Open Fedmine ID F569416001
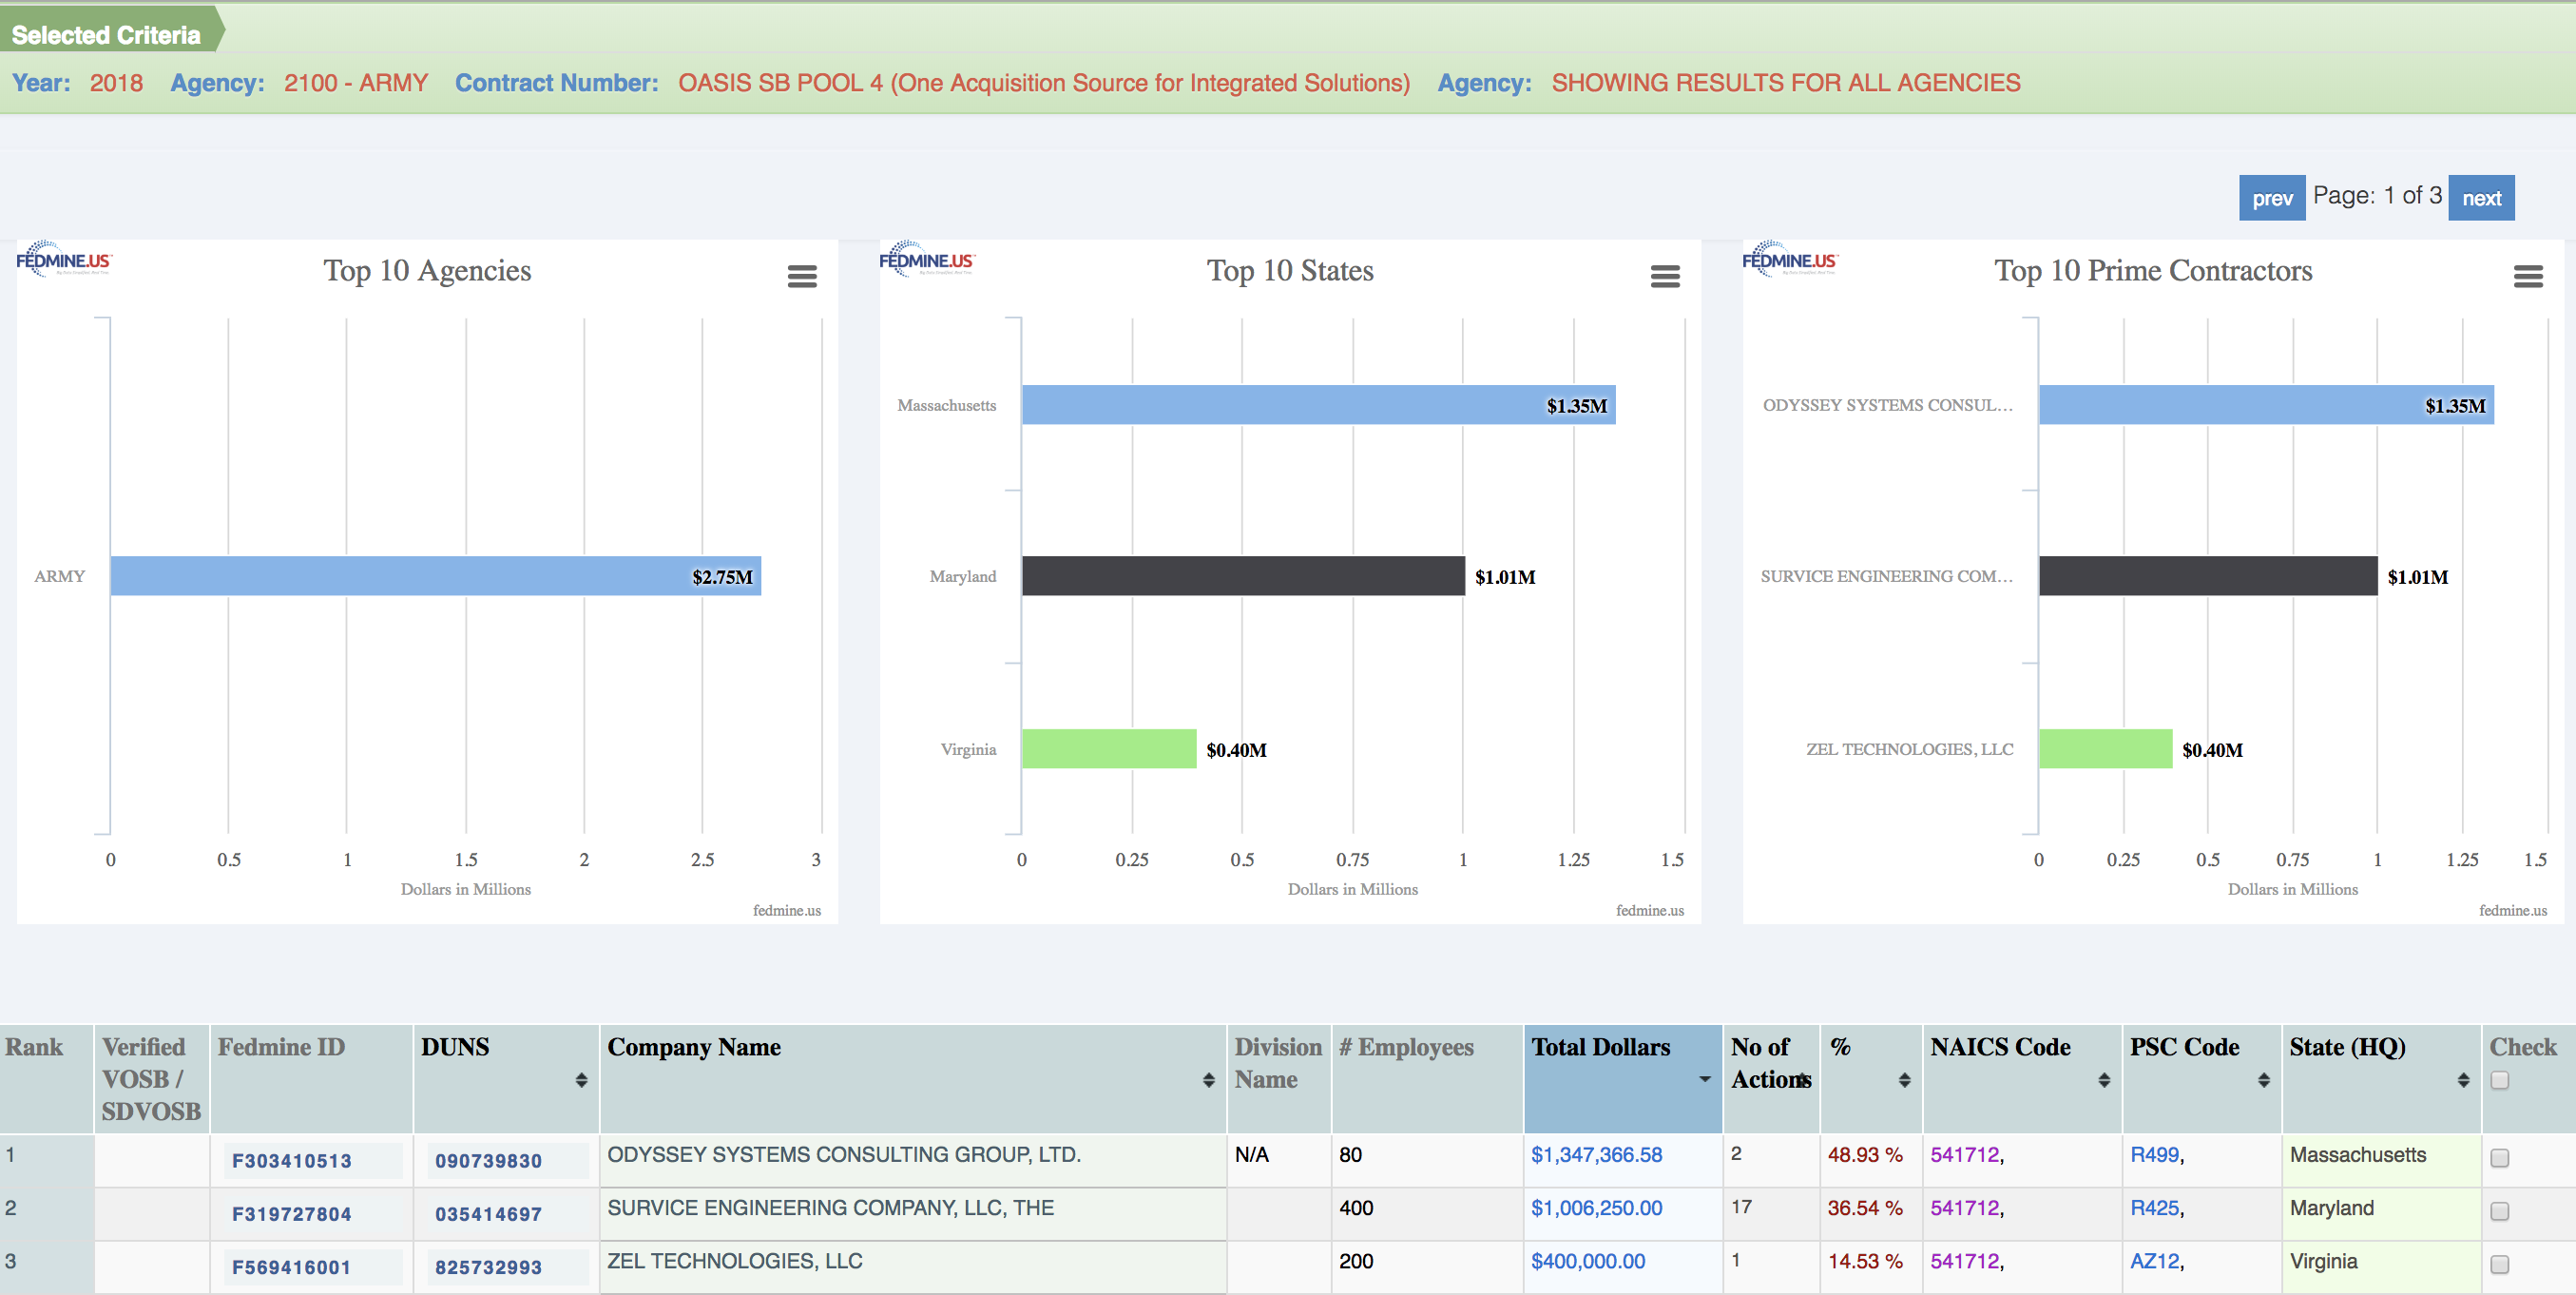Image resolution: width=2576 pixels, height=1295 pixels. point(292,1267)
